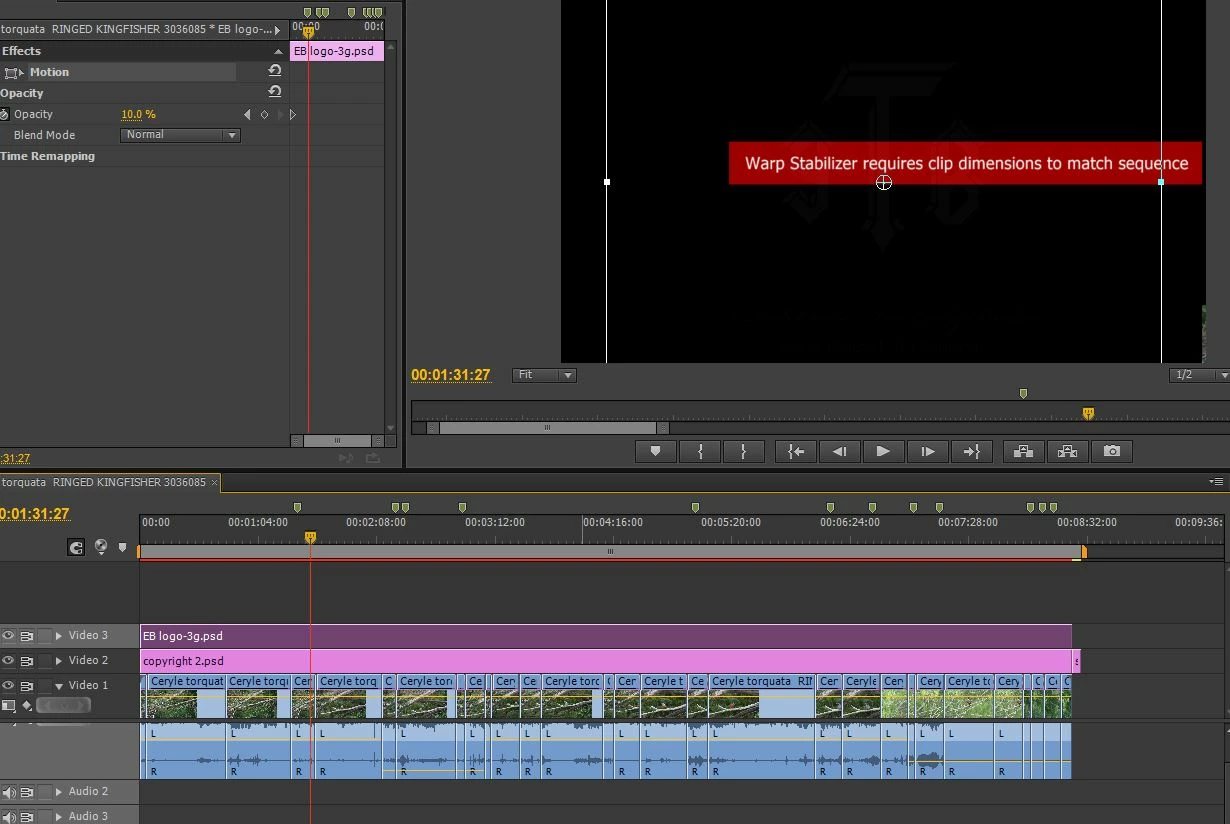Screen dimensions: 1230x824
Task: Play the sequence in the Program Monitor
Action: coord(883,451)
